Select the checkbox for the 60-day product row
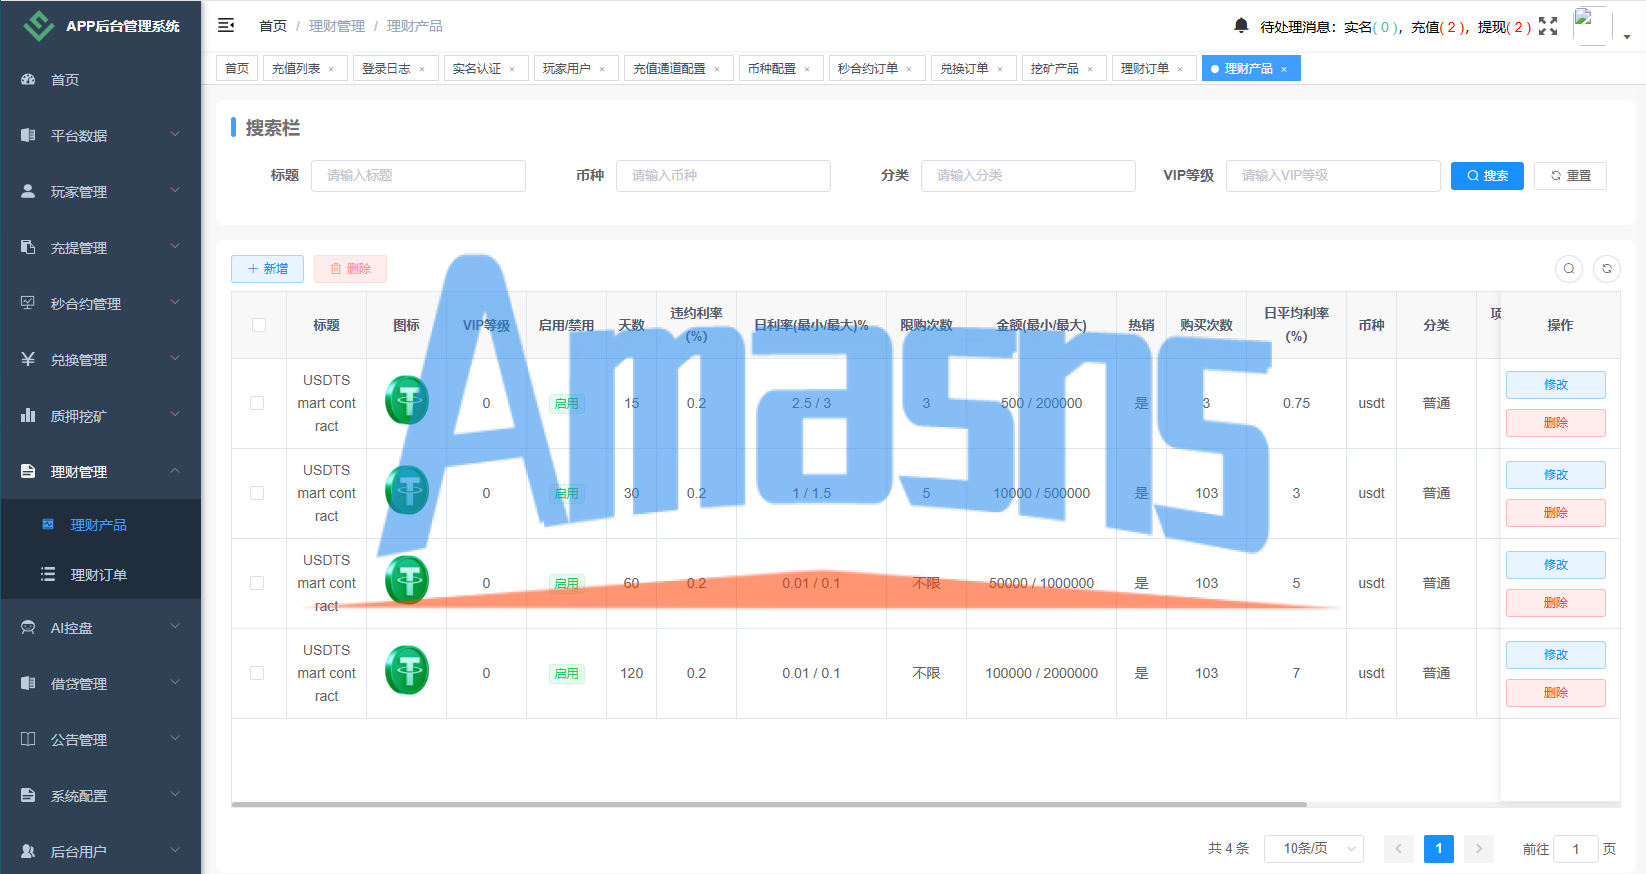The width and height of the screenshot is (1646, 874). pos(257,583)
